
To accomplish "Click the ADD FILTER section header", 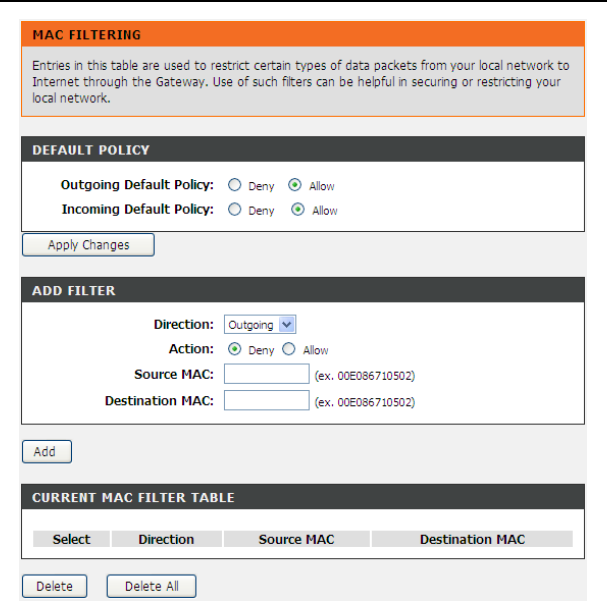I will (303, 290).
